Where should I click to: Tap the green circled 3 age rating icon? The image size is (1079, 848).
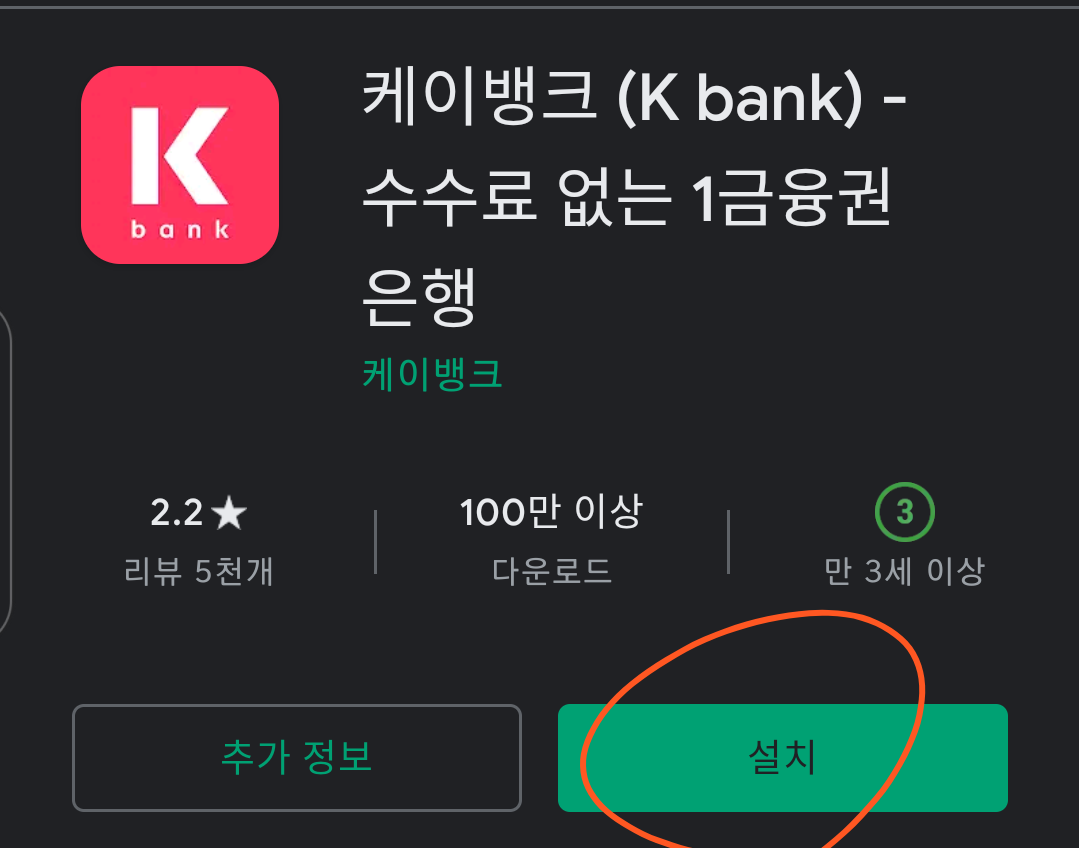(904, 512)
